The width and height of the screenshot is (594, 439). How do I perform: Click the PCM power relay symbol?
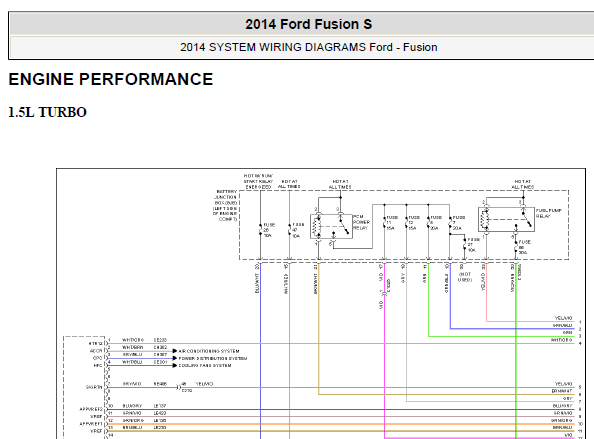[331, 227]
